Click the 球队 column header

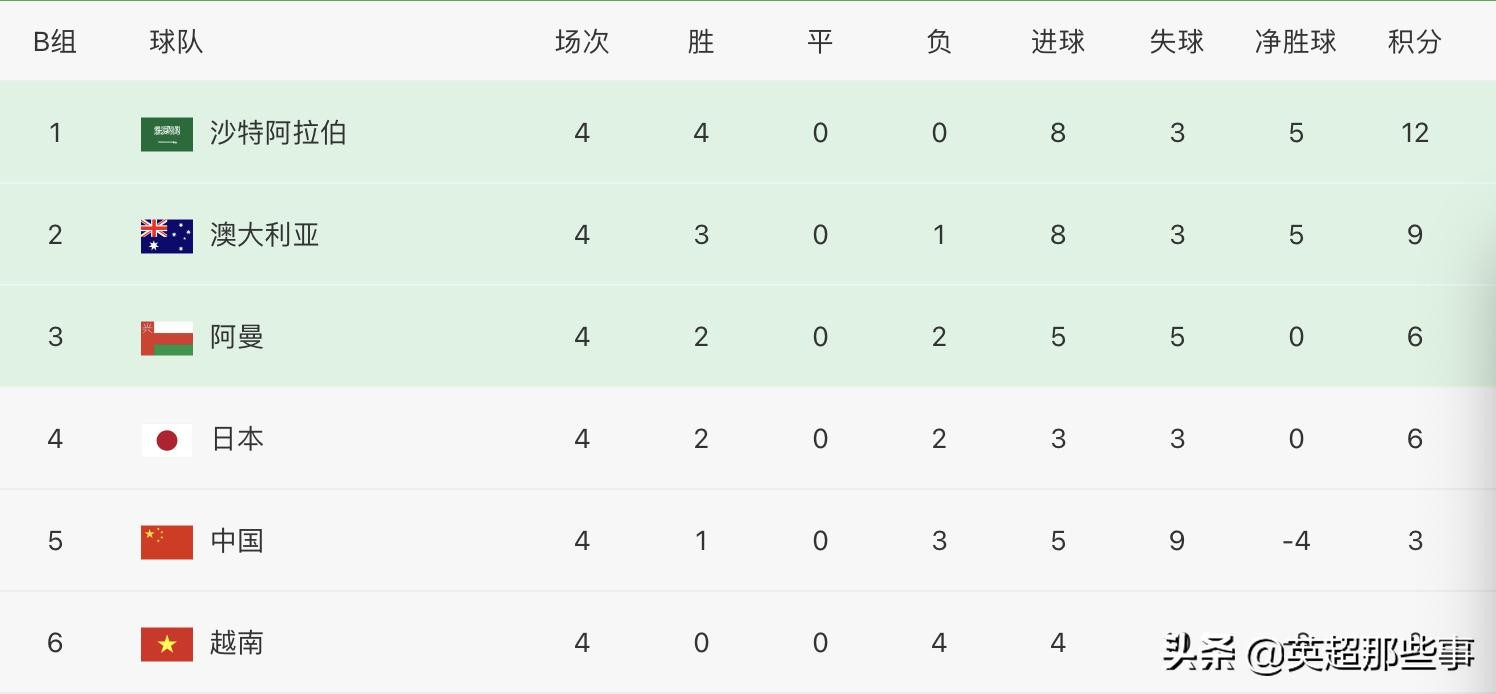(176, 42)
